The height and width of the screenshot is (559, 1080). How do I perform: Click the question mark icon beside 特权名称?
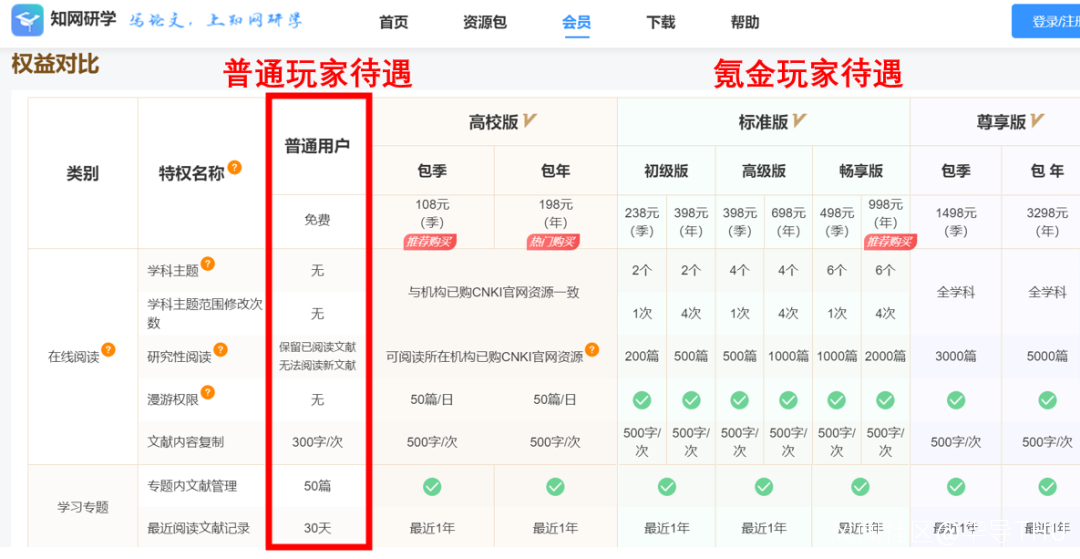[x=235, y=167]
